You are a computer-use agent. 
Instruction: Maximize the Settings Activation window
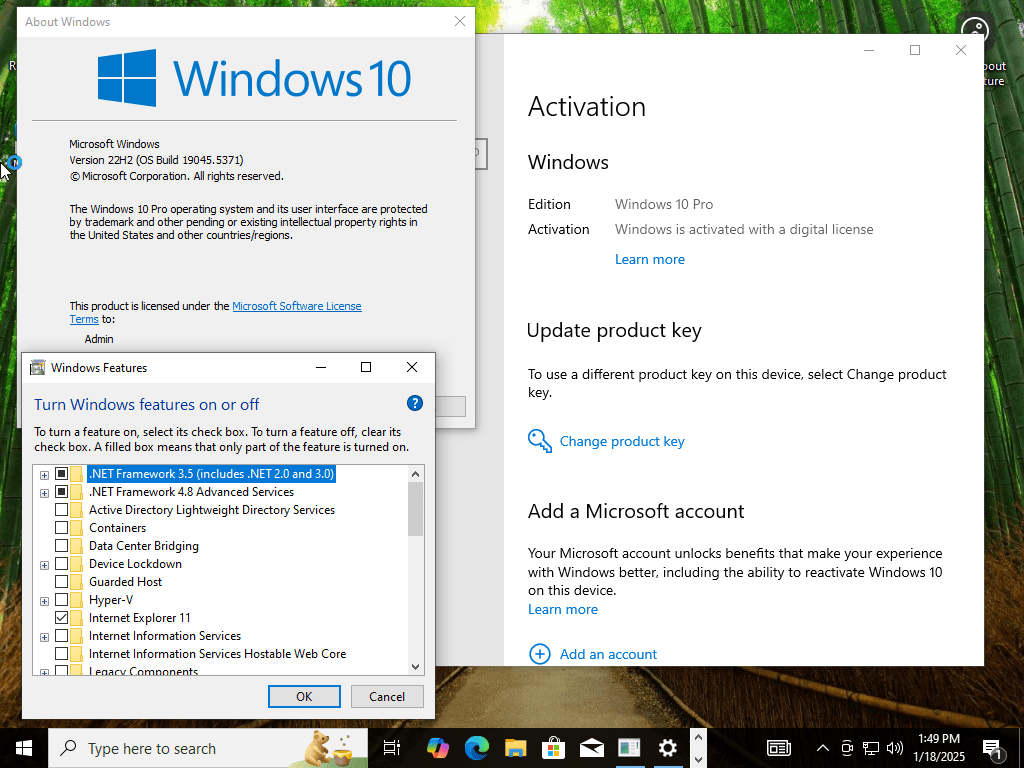pos(915,50)
